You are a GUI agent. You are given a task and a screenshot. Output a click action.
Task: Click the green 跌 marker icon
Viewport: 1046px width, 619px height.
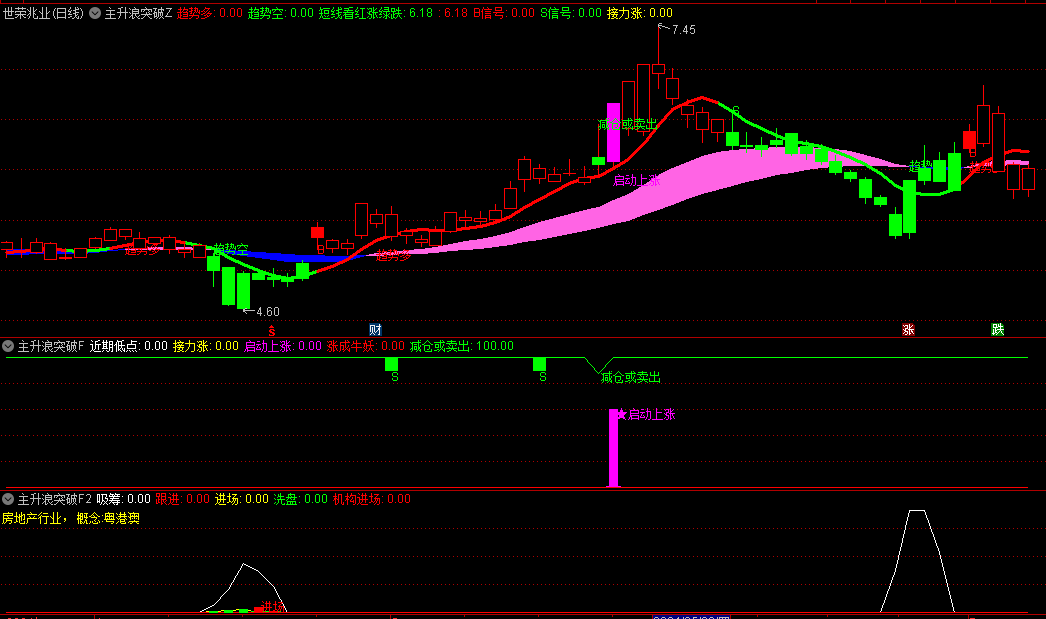click(x=998, y=330)
